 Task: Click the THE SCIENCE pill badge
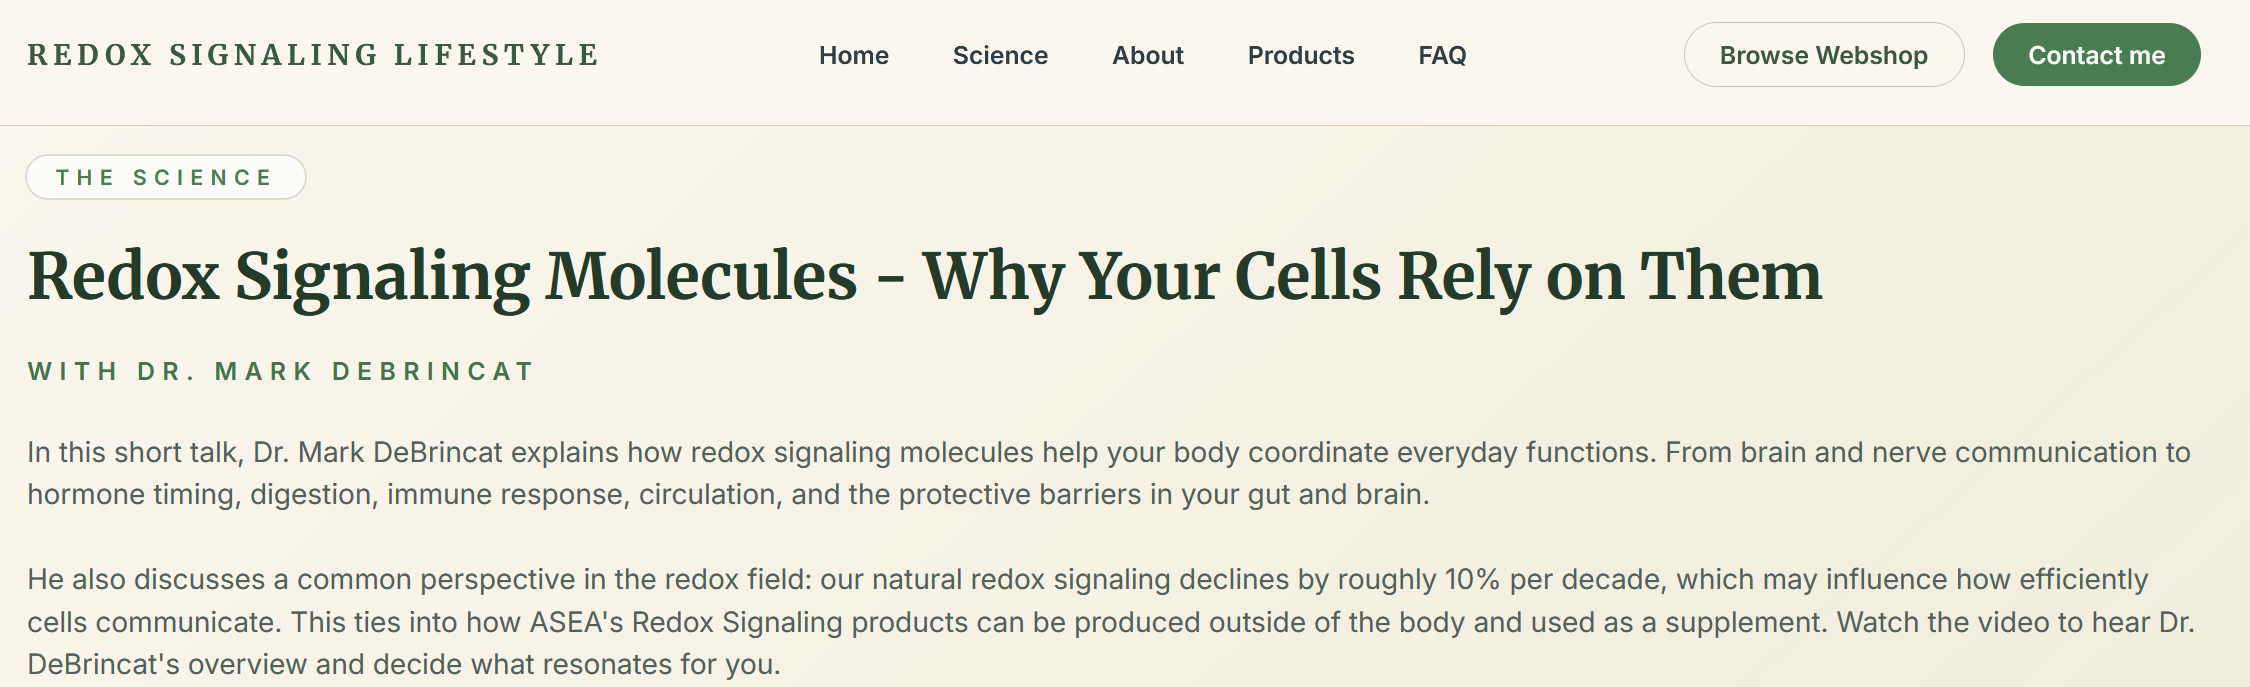[x=165, y=178]
